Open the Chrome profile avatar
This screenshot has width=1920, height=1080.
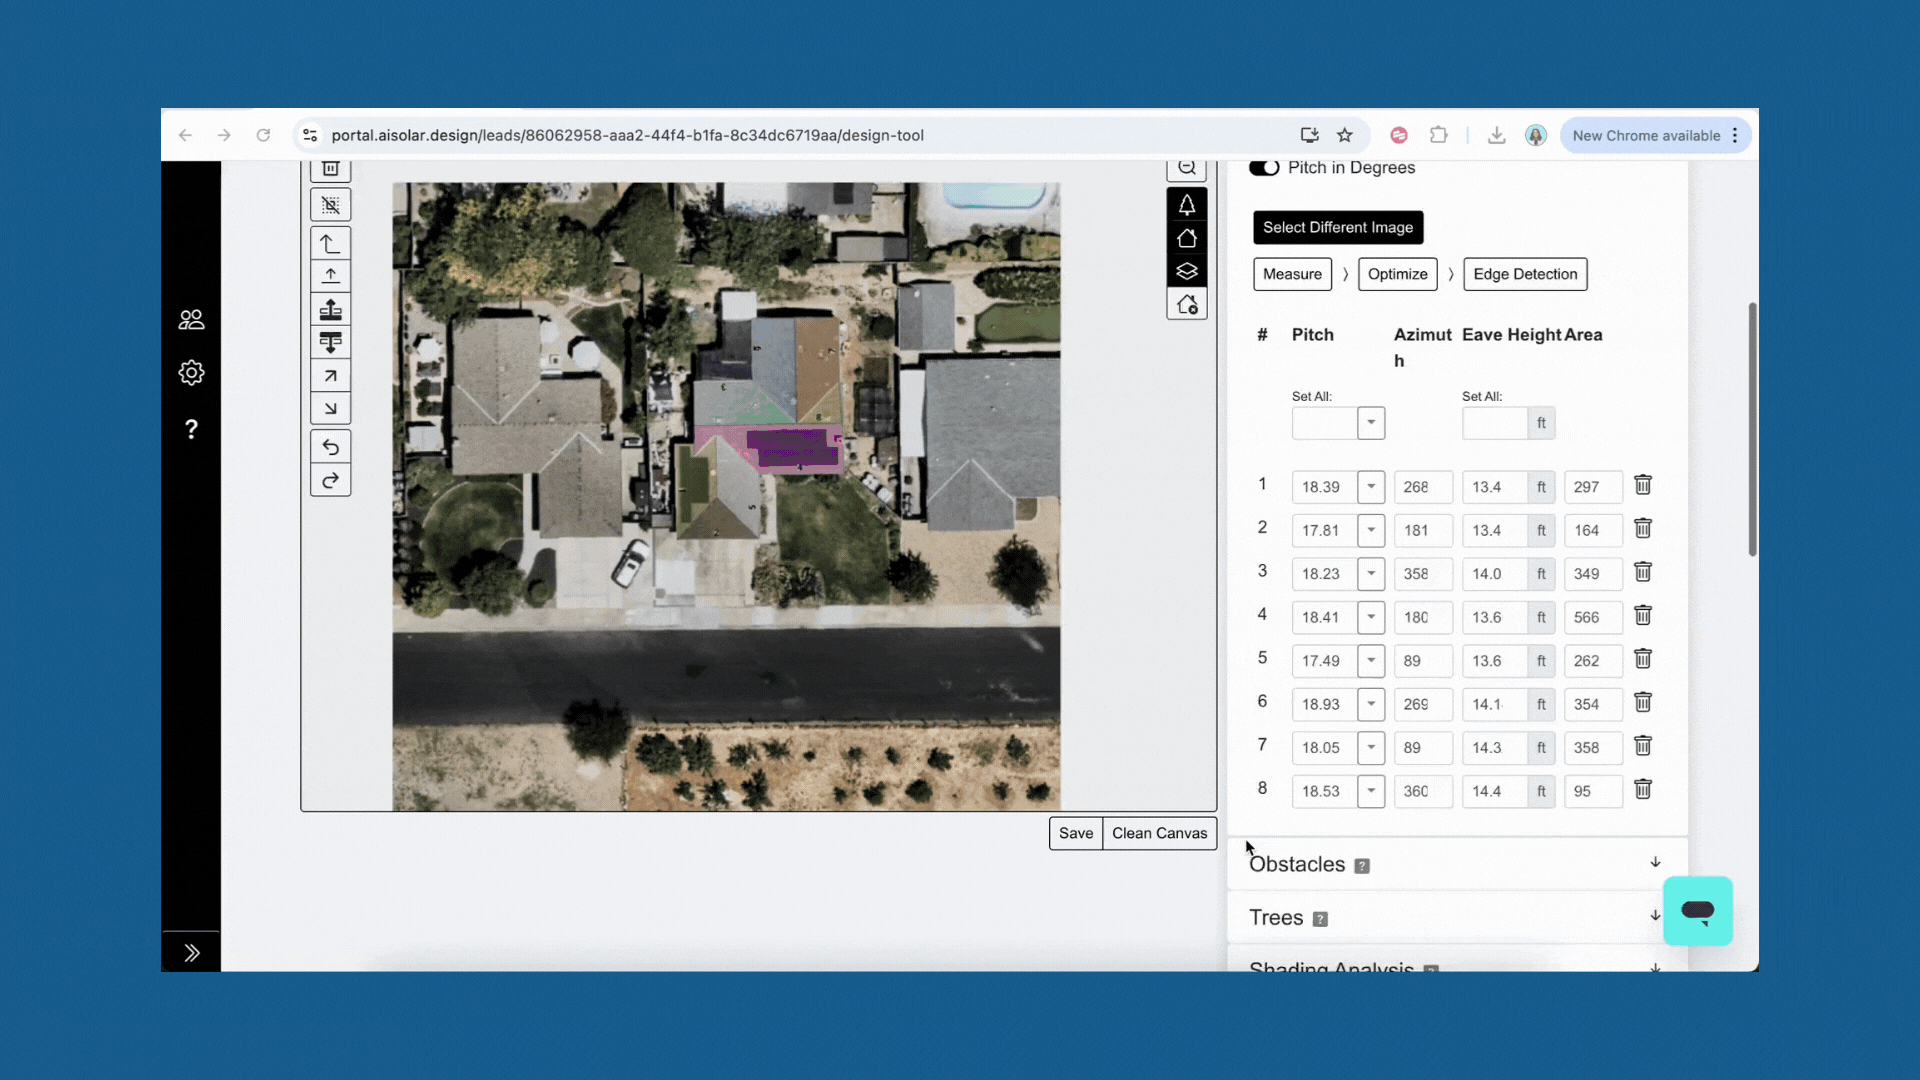1536,135
